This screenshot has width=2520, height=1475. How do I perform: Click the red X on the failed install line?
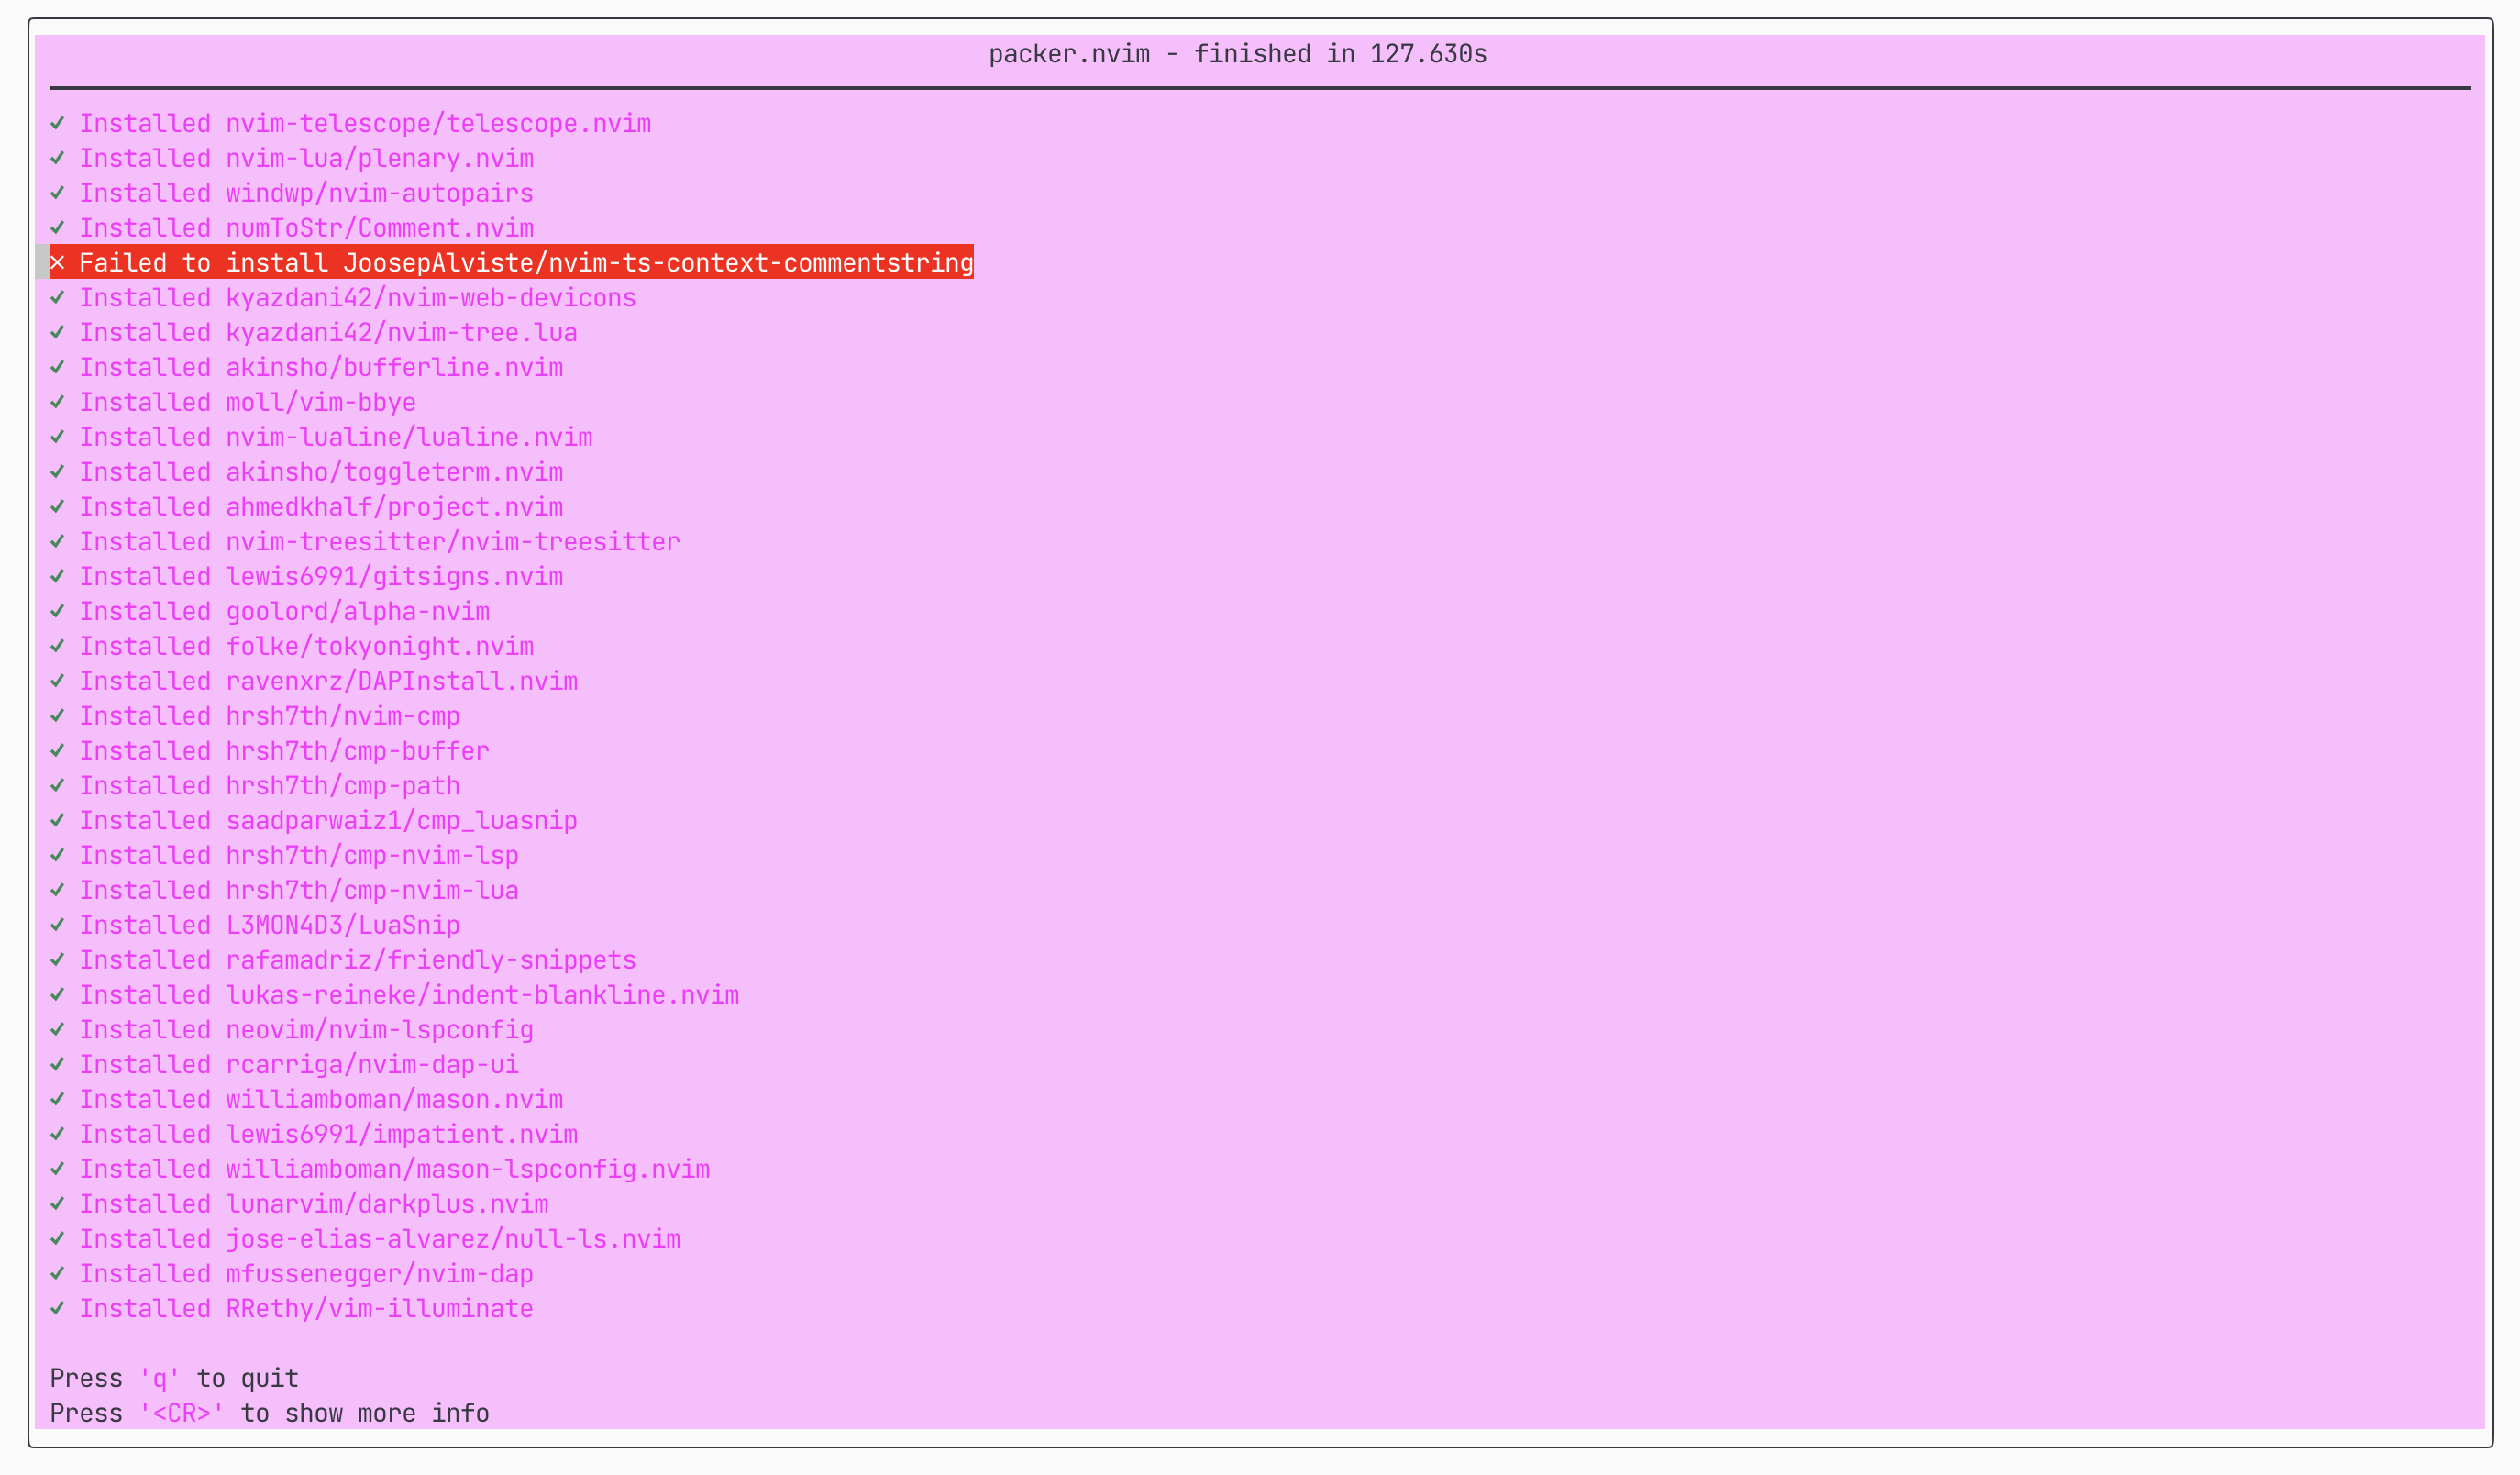58,263
